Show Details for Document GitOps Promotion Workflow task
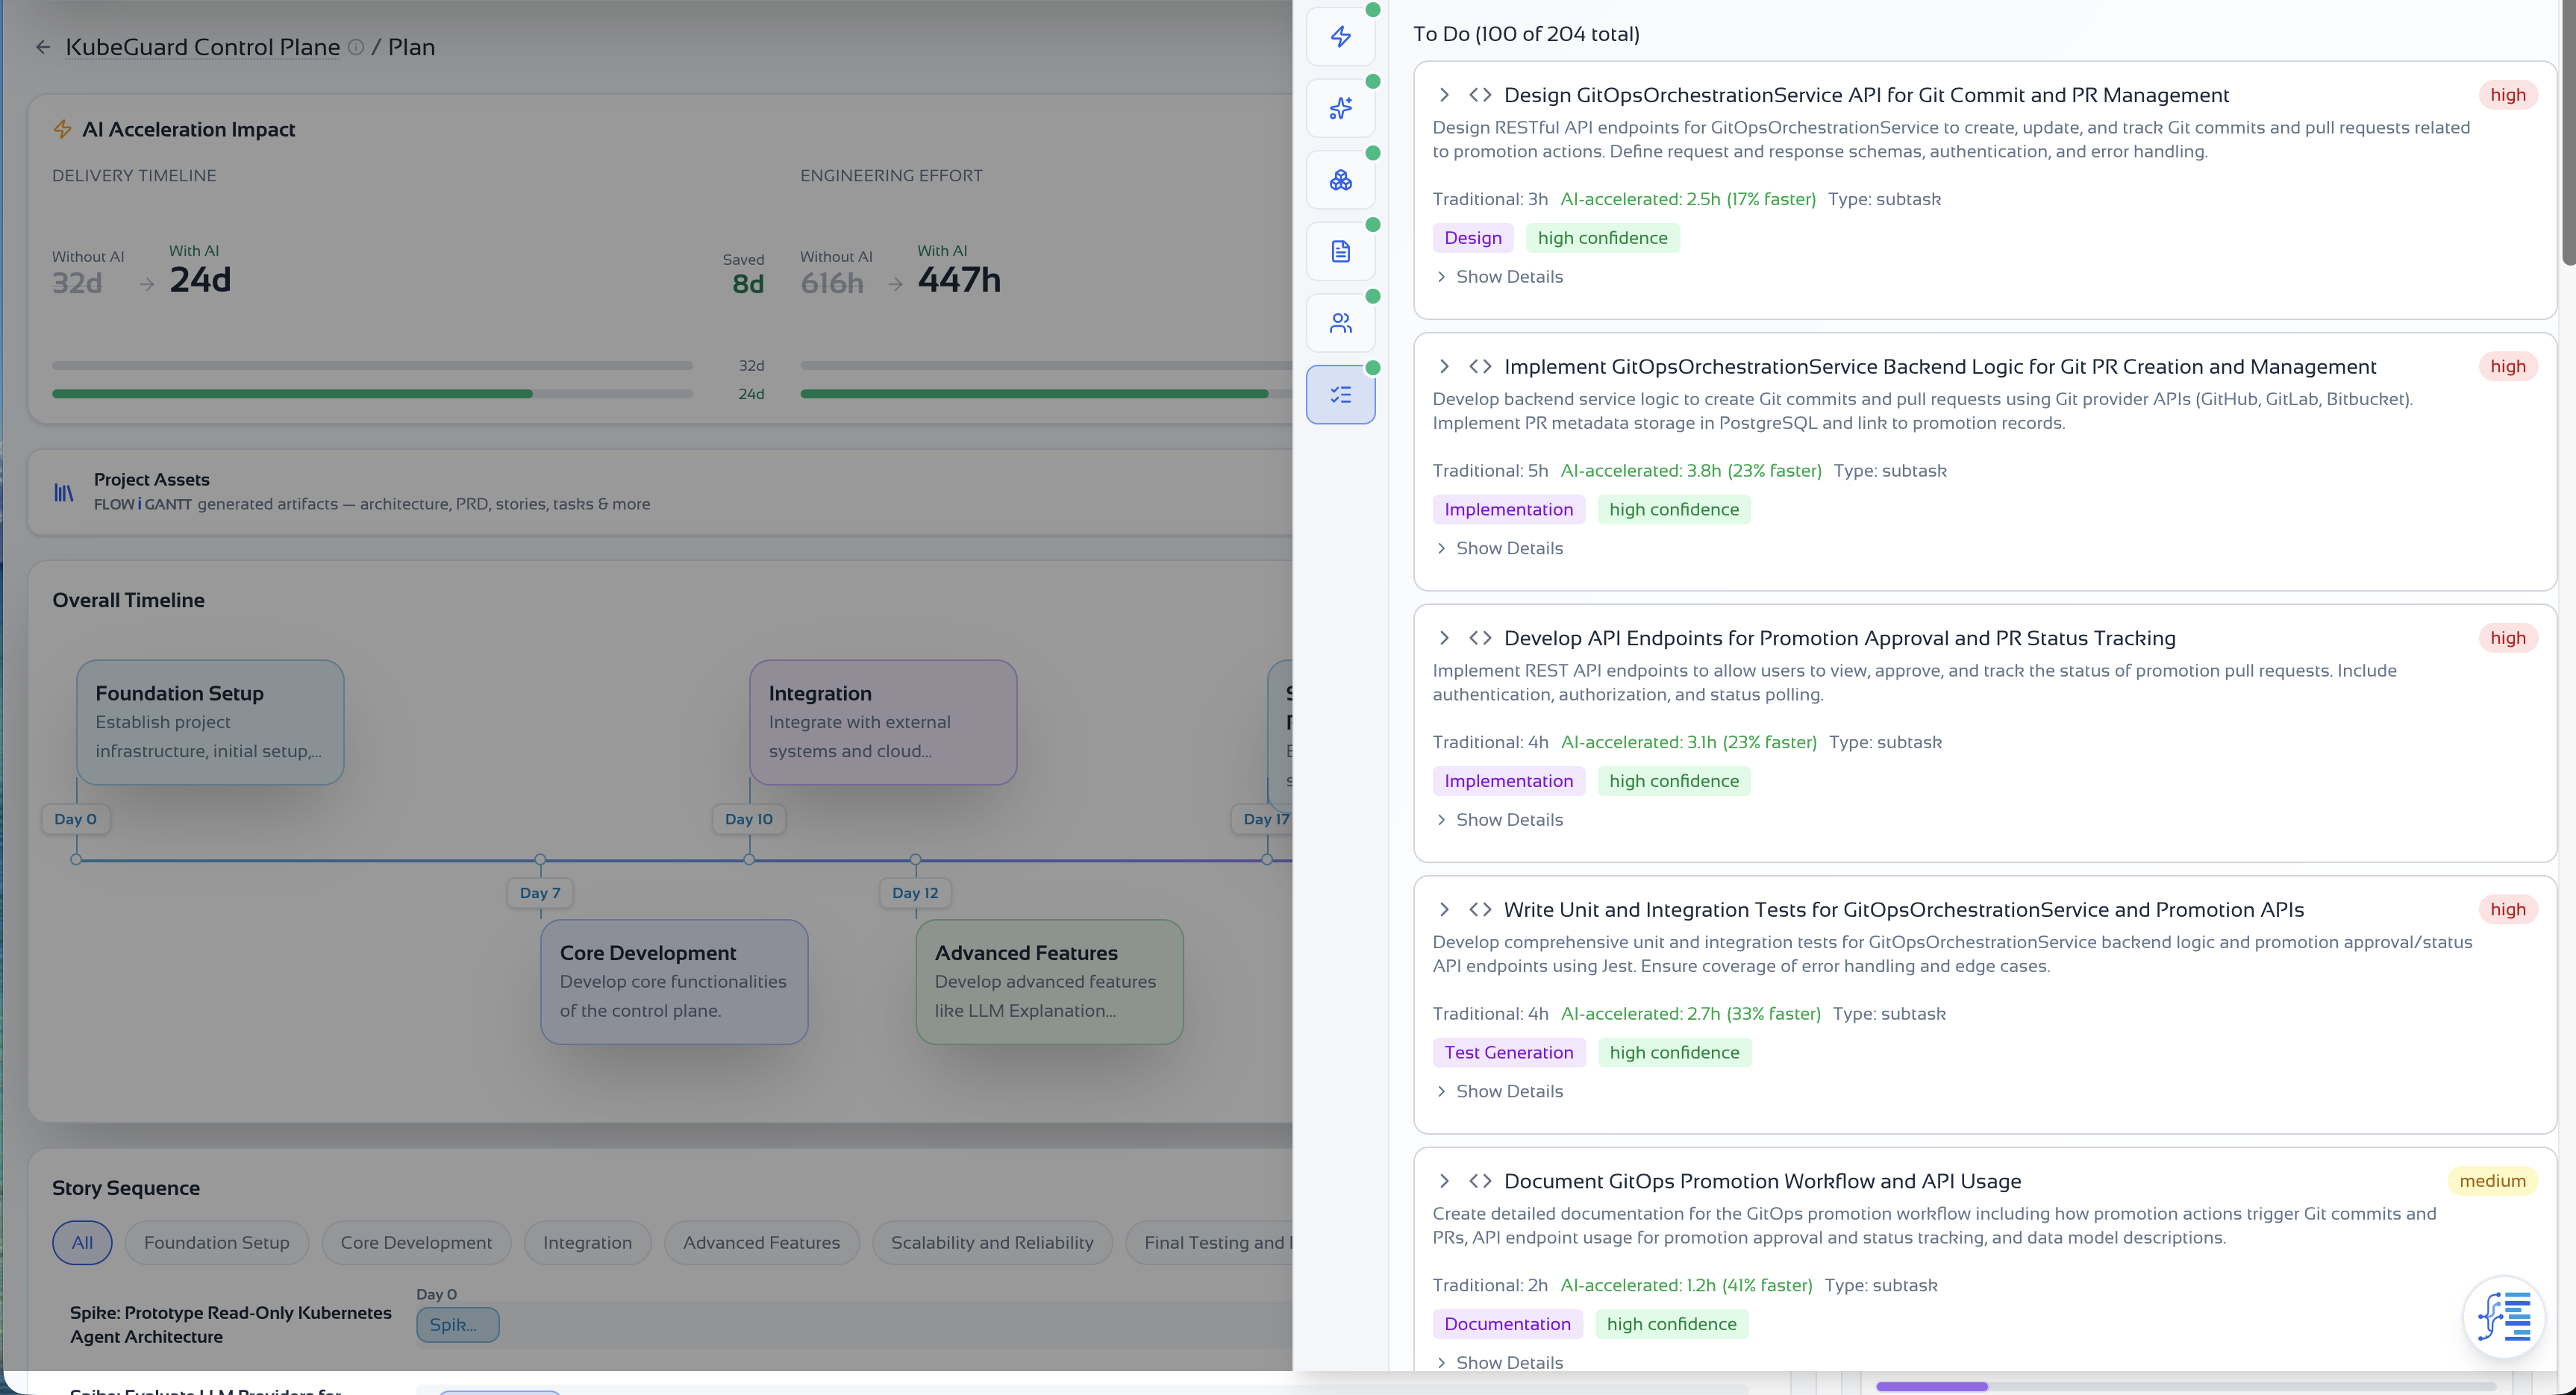The width and height of the screenshot is (2576, 1395). [x=1499, y=1362]
